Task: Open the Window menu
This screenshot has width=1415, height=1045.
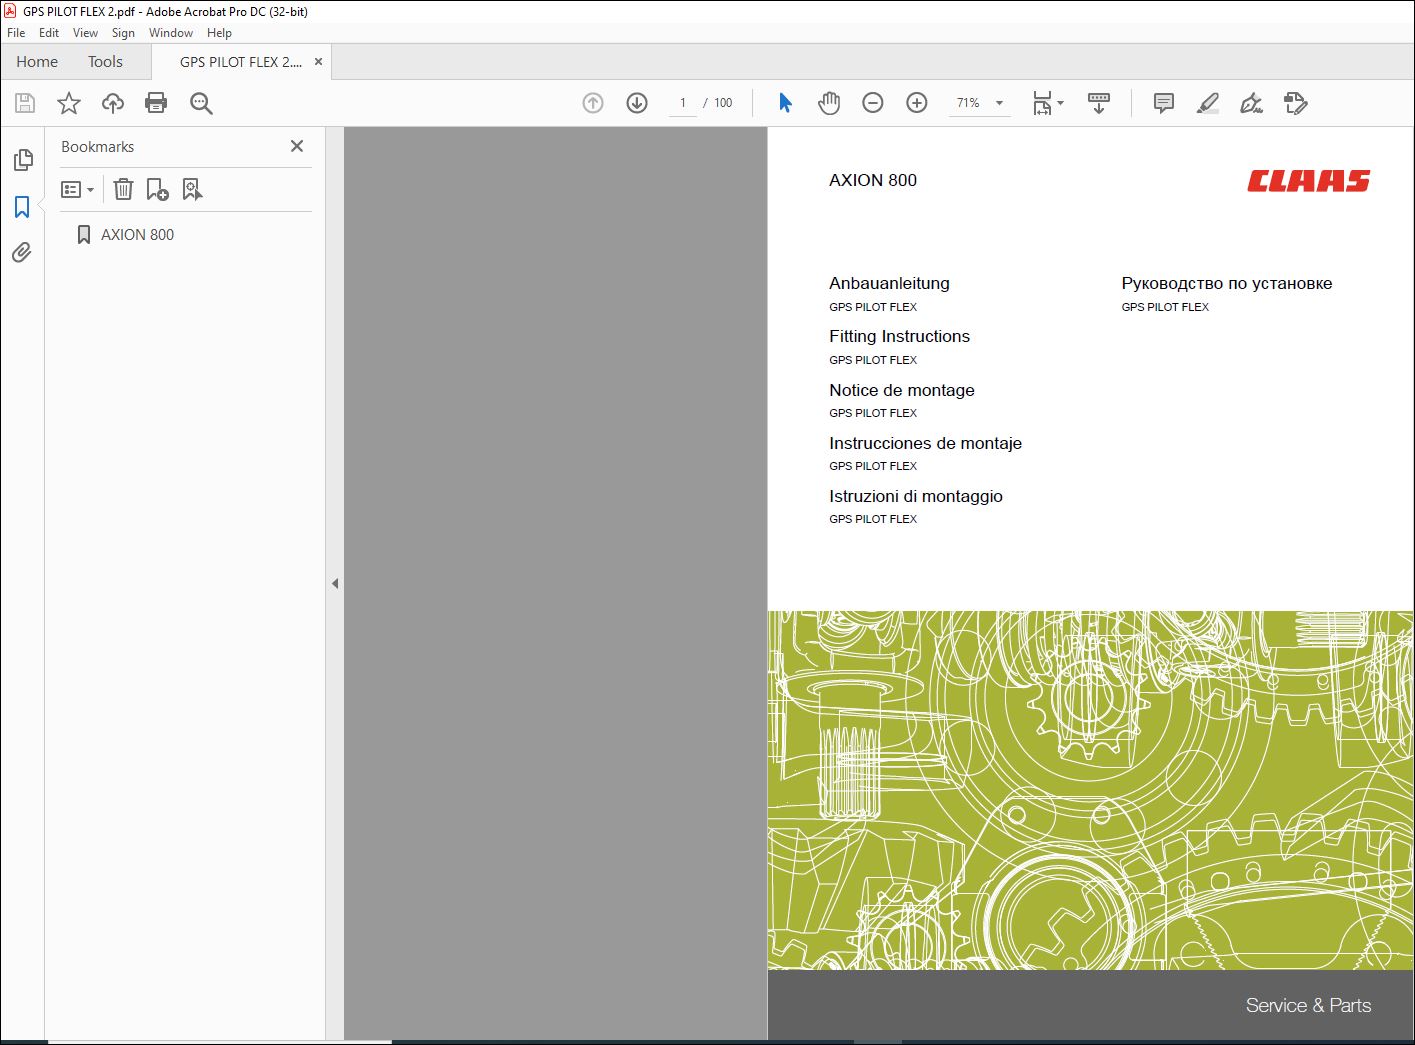Action: pyautogui.click(x=171, y=33)
